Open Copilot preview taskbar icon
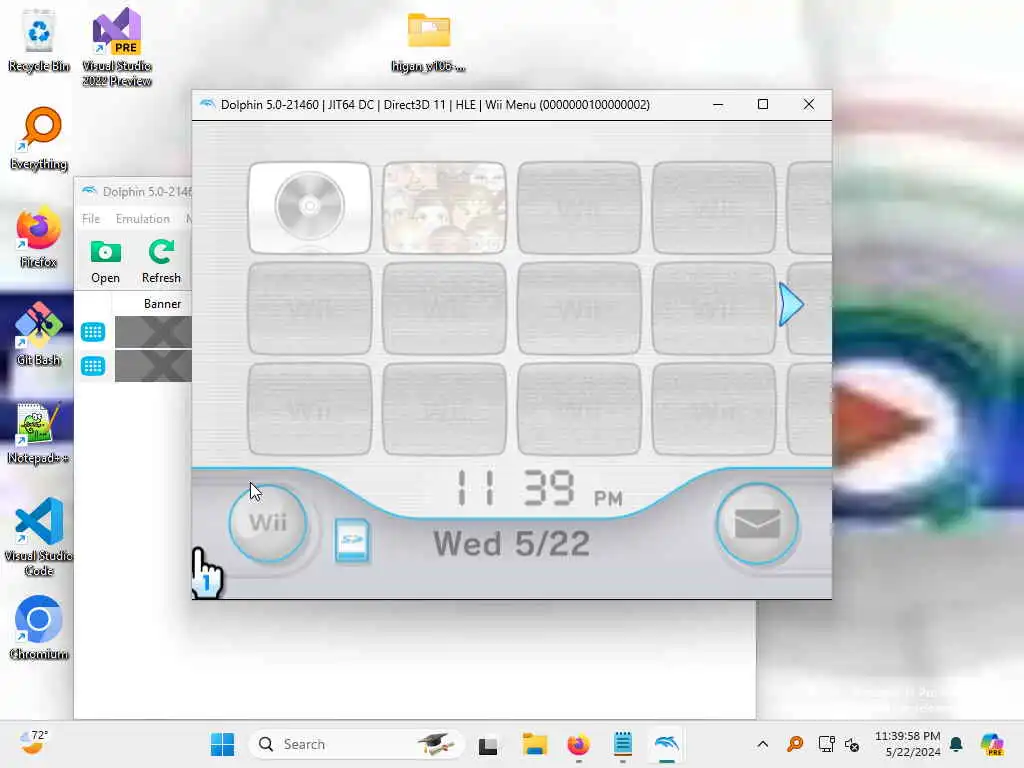Screen dimensions: 1024x768 [991, 744]
